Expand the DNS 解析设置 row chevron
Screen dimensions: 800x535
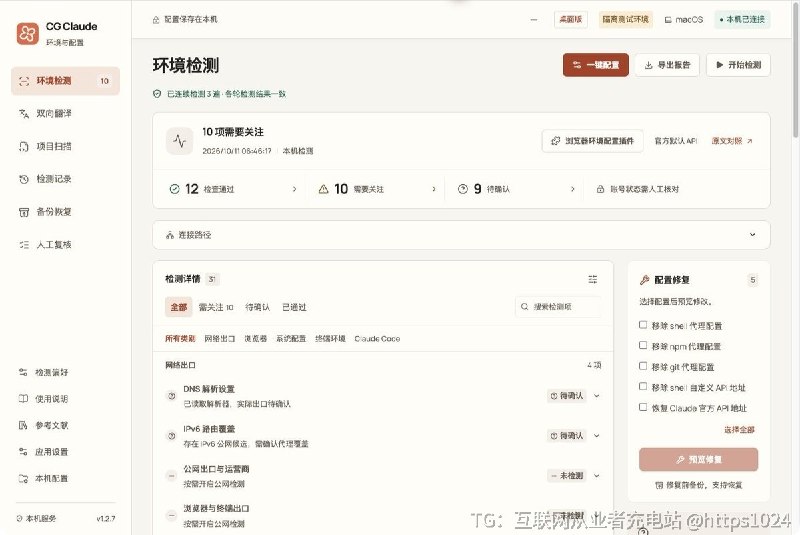596,396
